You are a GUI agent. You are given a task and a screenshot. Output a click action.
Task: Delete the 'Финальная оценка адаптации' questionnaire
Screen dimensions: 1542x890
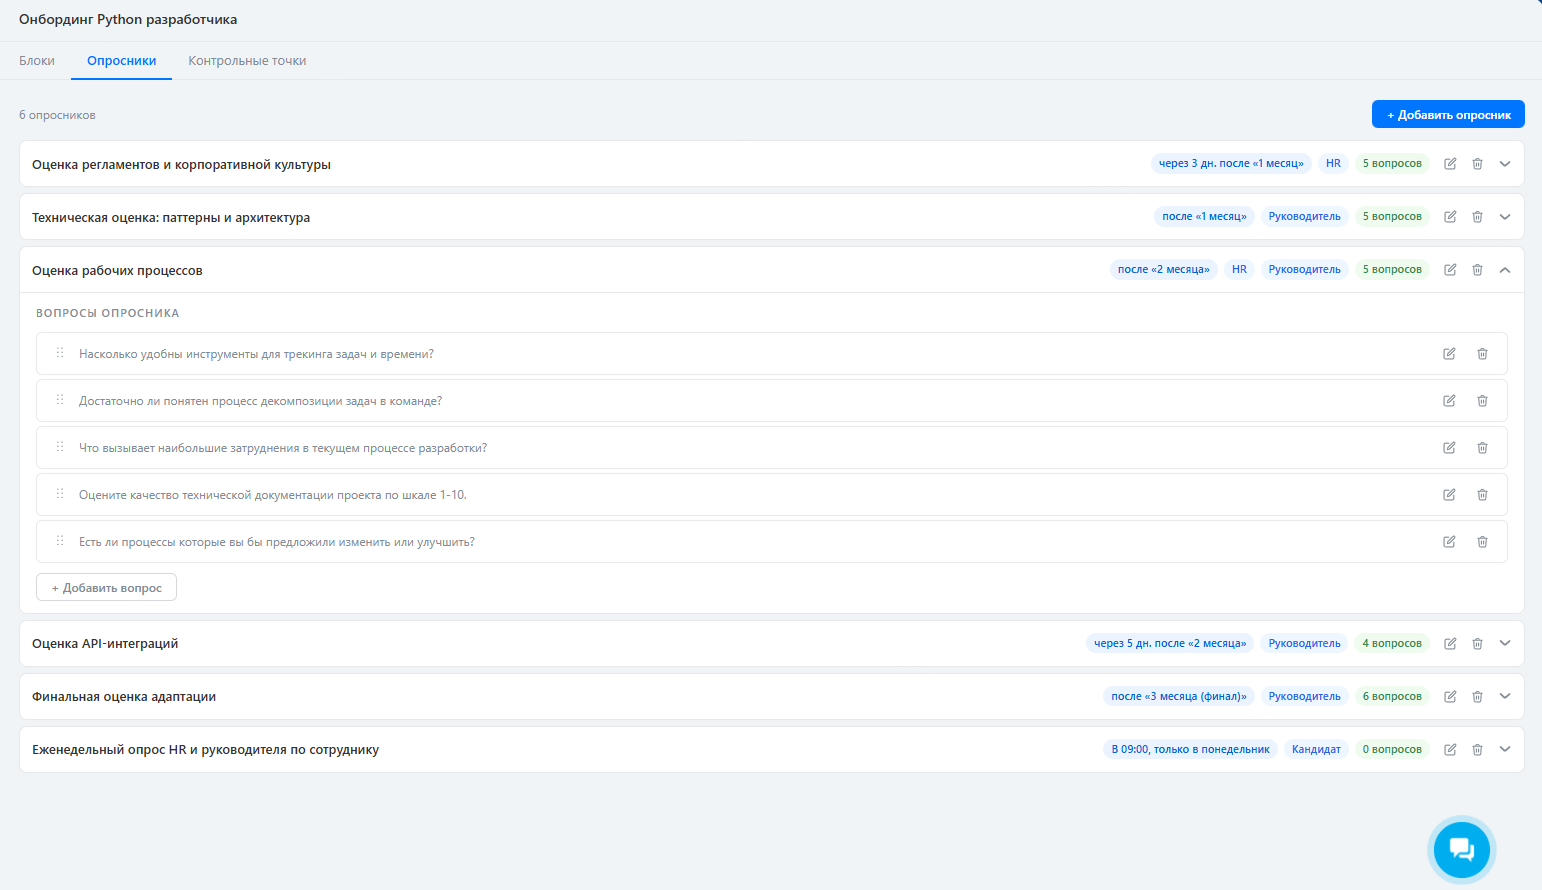coord(1477,697)
